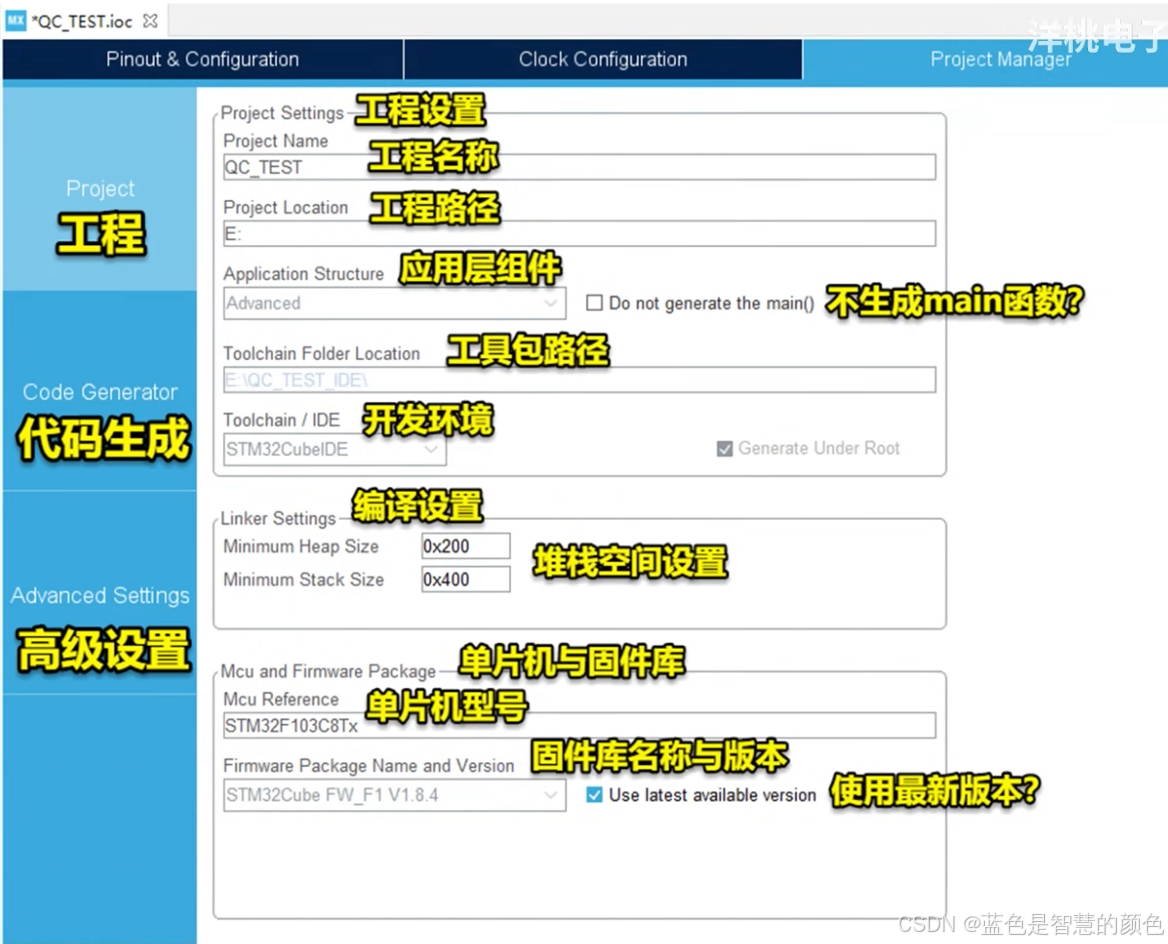Open the Project Manager tab
1168x944 pixels.
click(x=985, y=60)
